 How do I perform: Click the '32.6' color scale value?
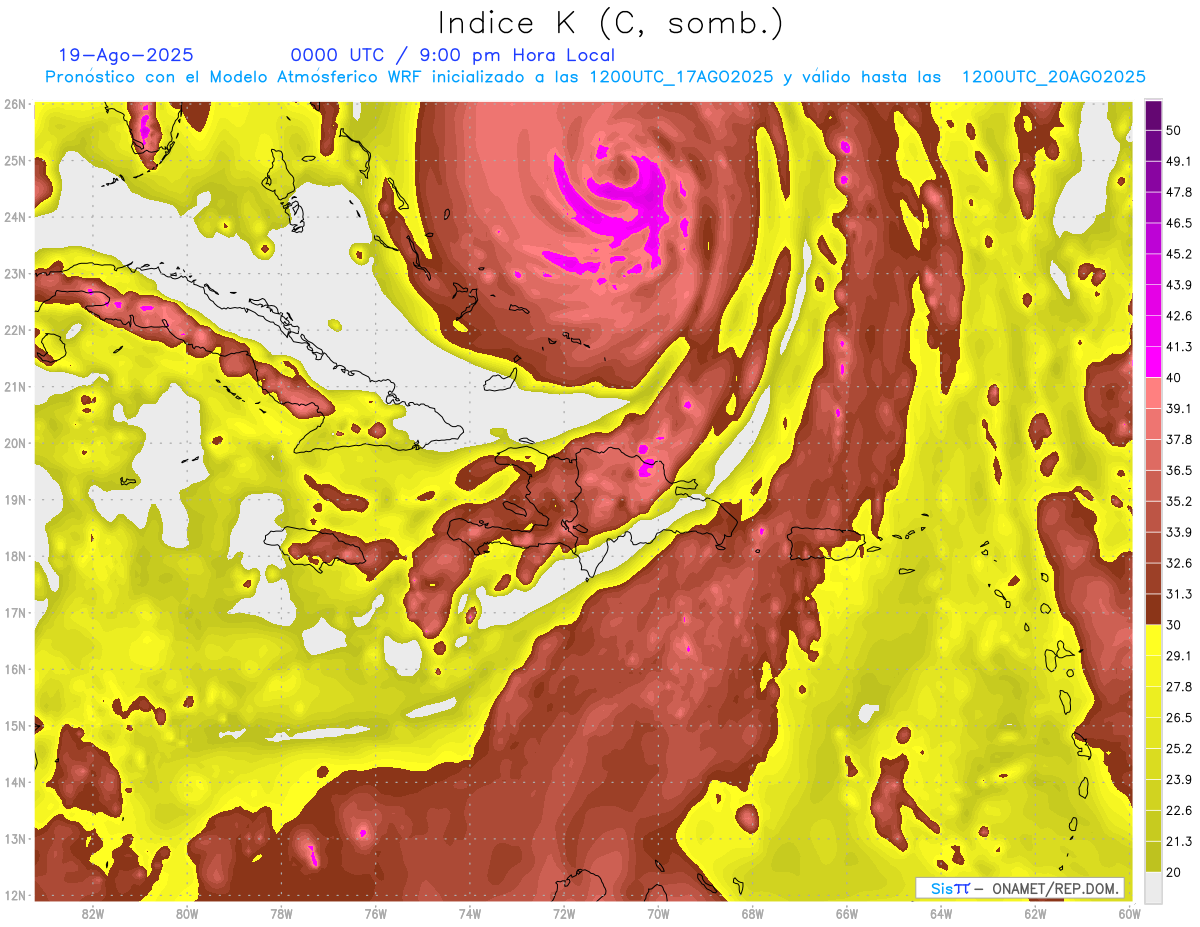click(x=1178, y=563)
